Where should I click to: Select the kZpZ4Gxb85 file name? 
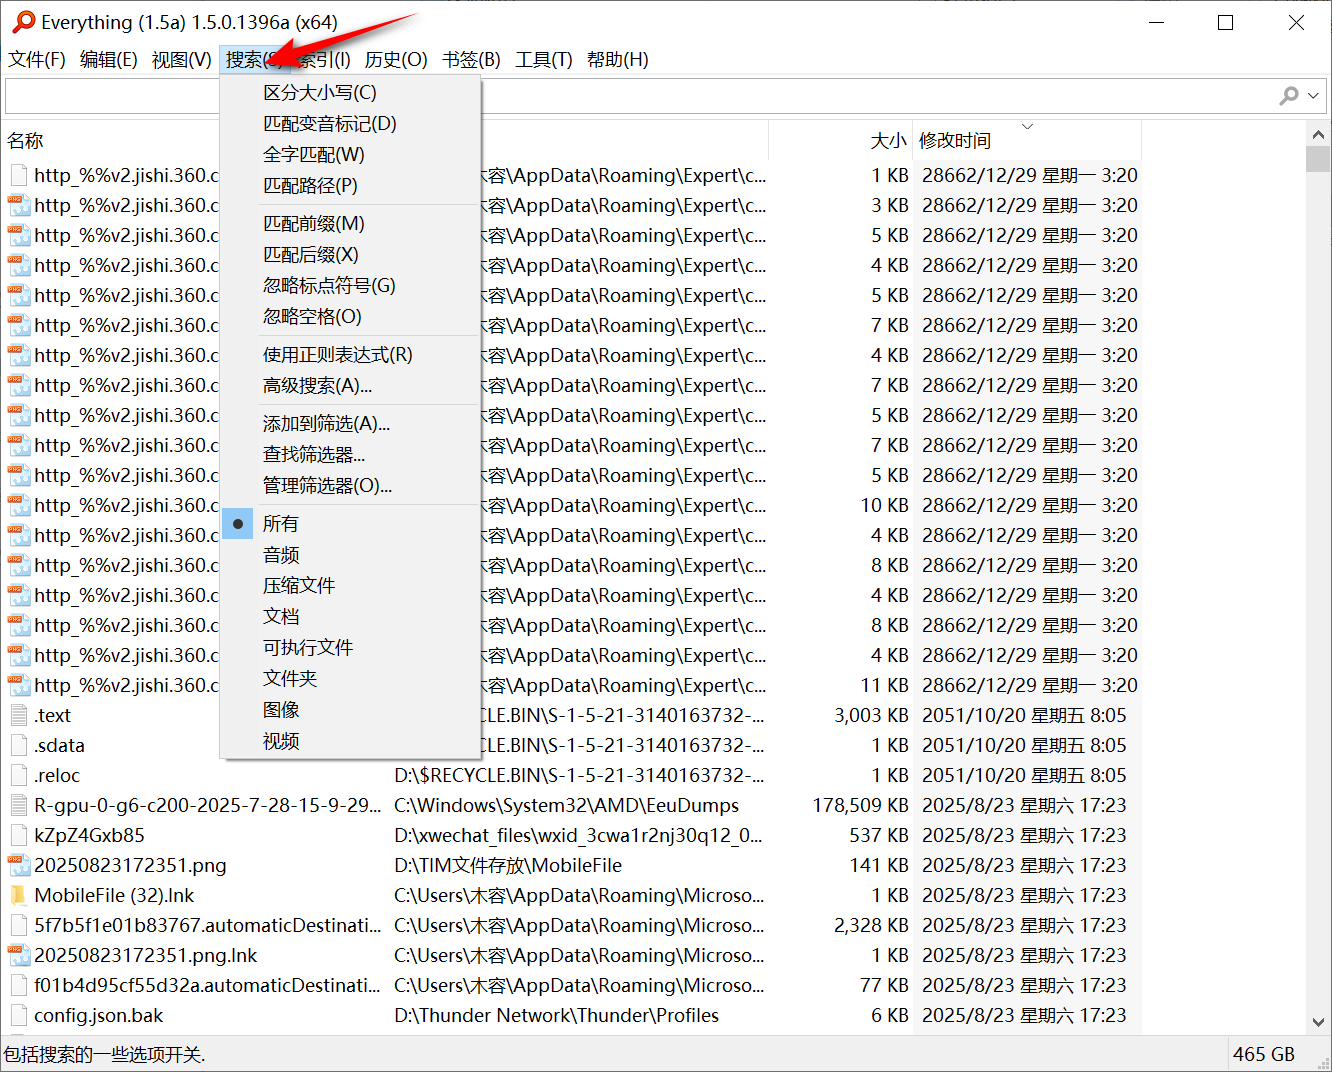click(x=89, y=835)
